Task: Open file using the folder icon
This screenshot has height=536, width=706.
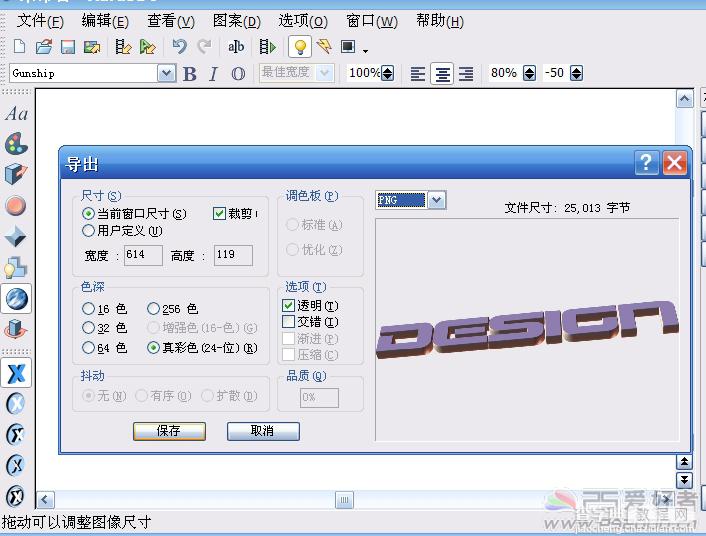Action: pos(44,46)
